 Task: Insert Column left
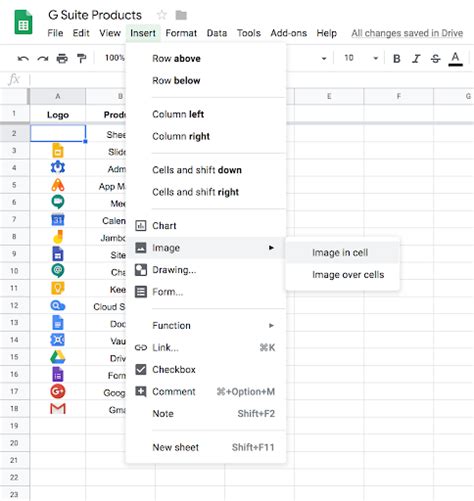pyautogui.click(x=206, y=114)
